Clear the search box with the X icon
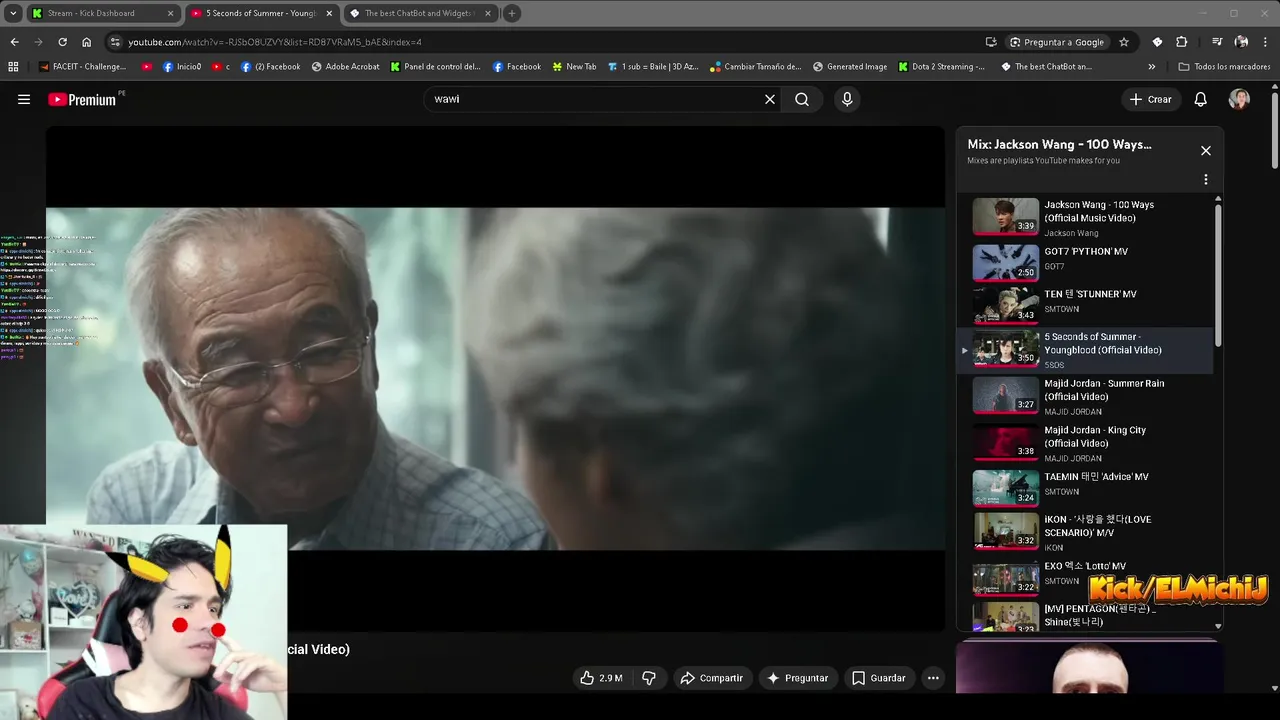Viewport: 1280px width, 720px height. [x=770, y=99]
